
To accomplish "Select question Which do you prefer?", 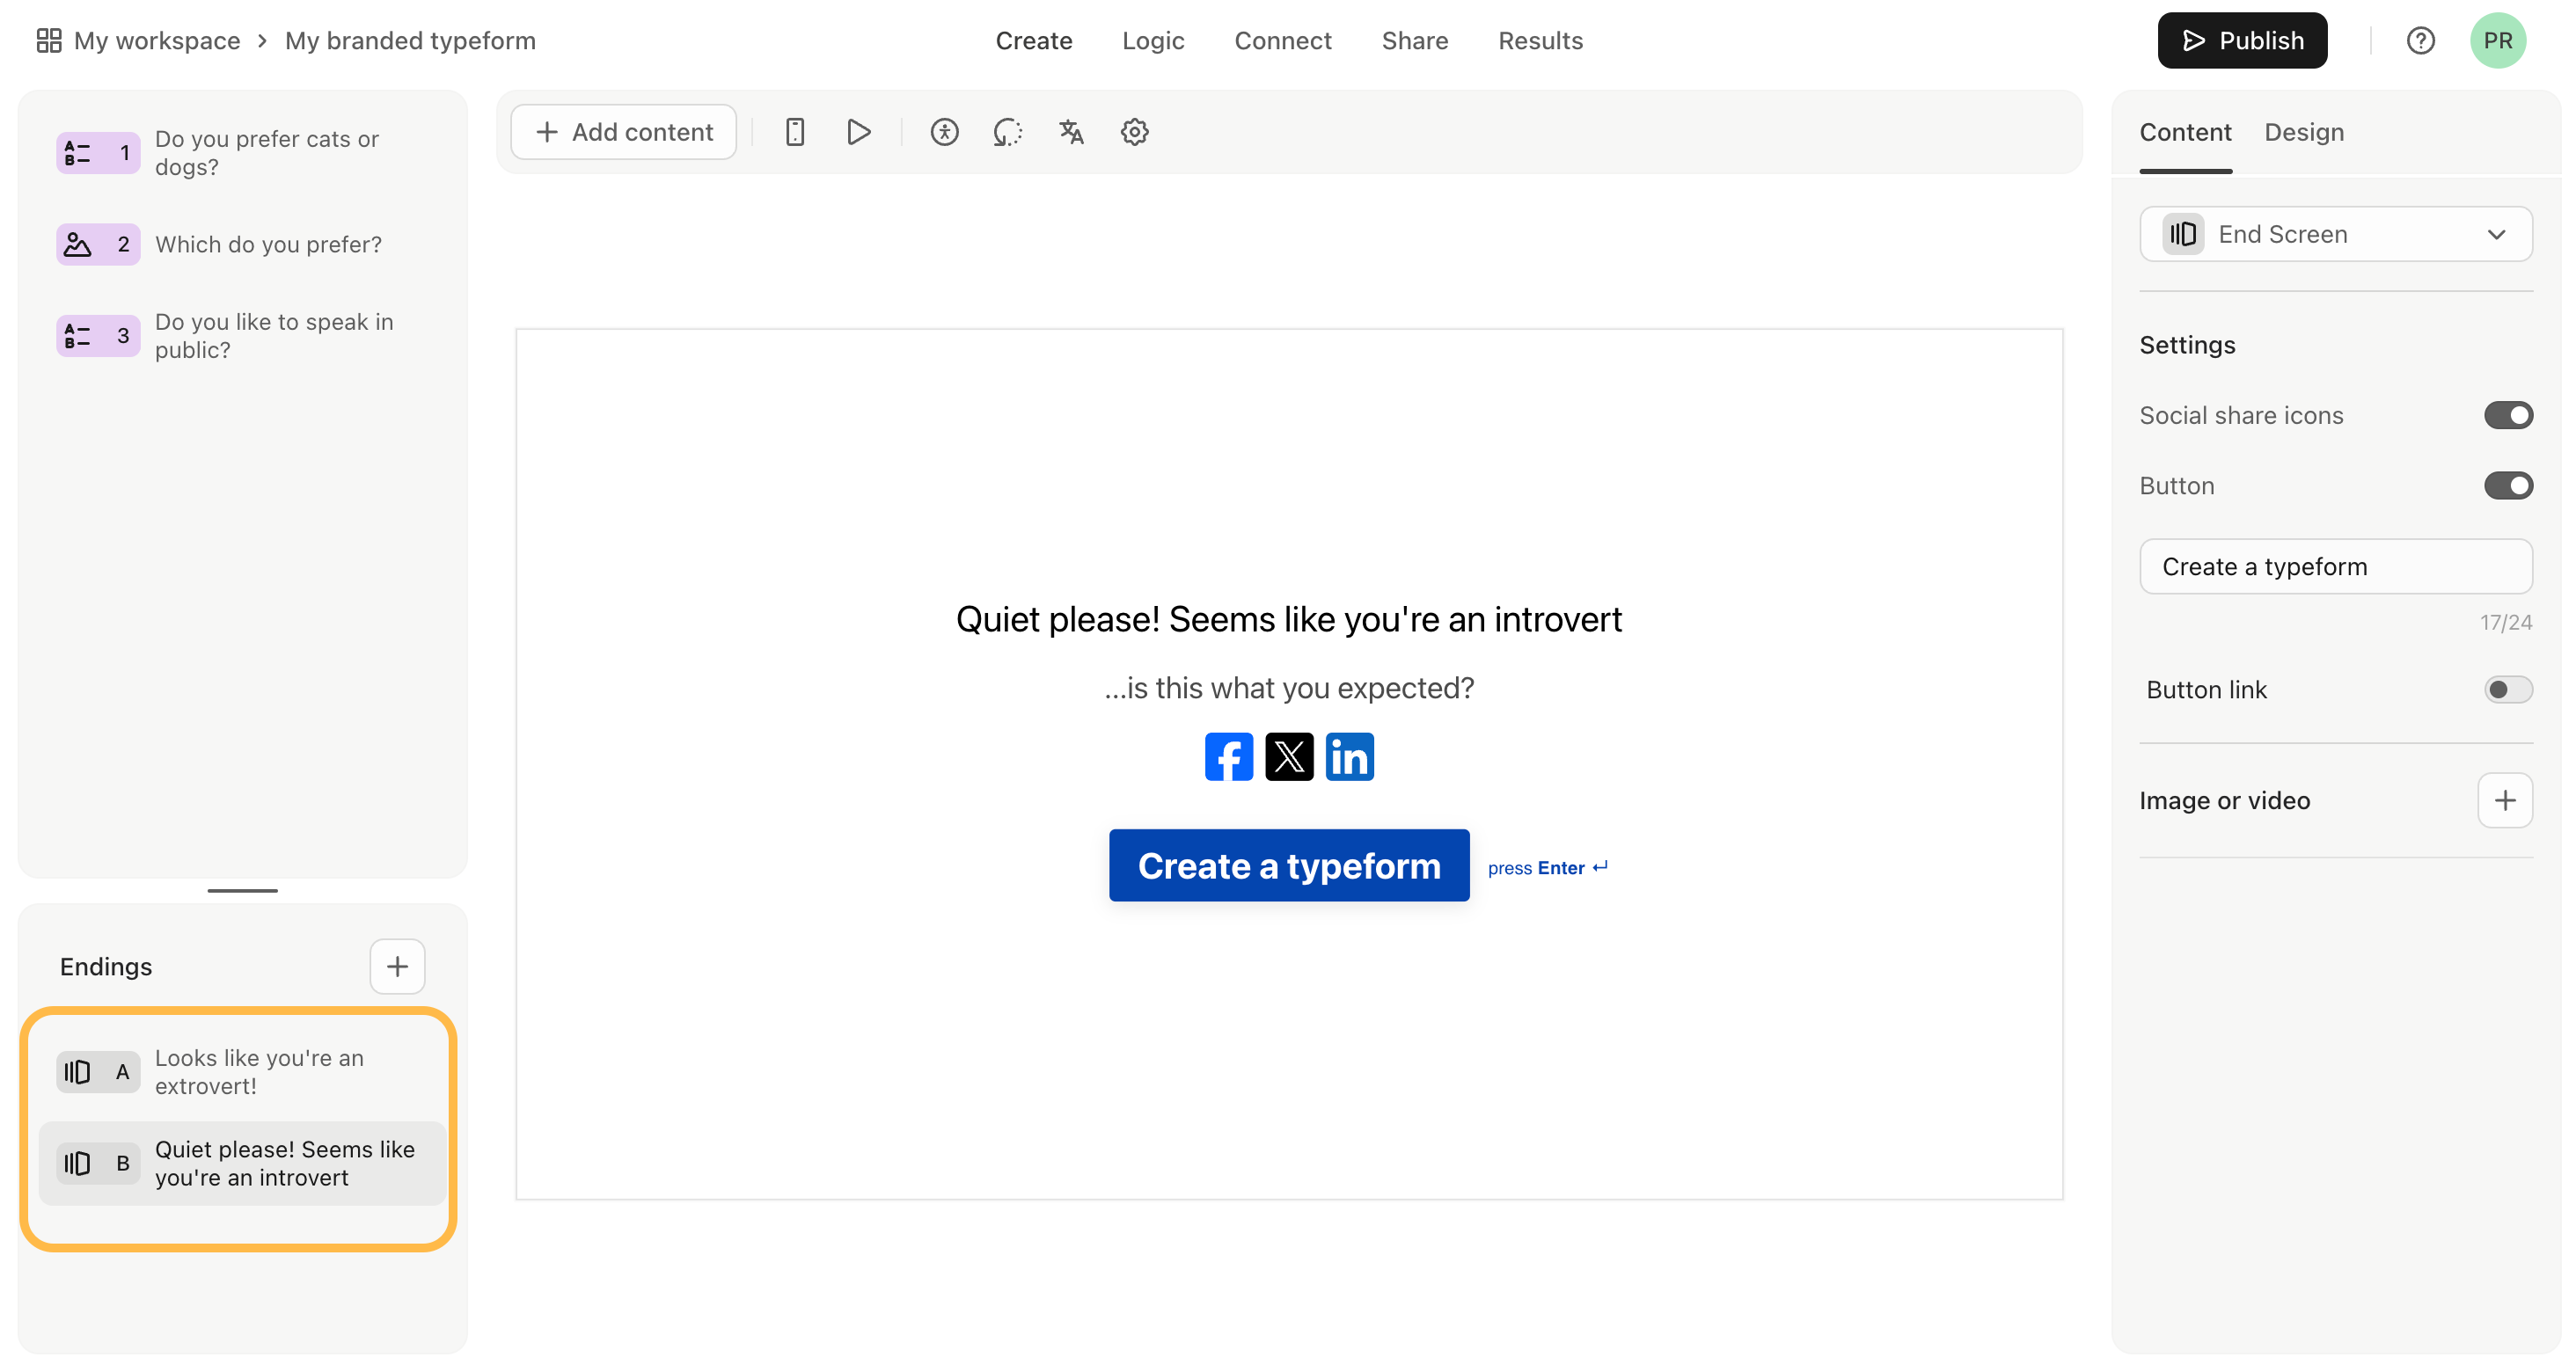I will click(242, 244).
